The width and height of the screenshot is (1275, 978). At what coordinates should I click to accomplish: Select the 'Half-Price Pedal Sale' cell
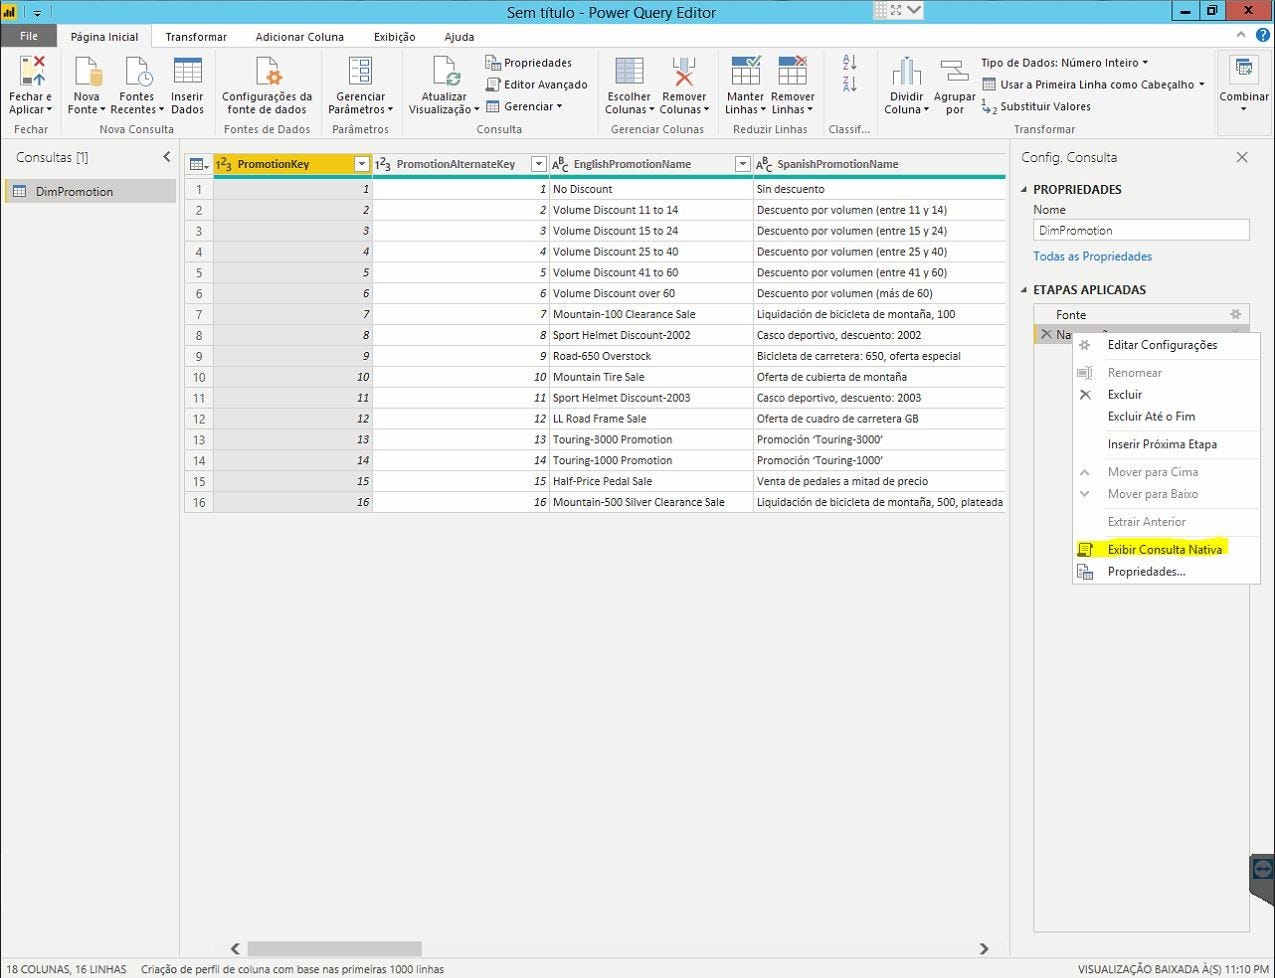click(651, 481)
